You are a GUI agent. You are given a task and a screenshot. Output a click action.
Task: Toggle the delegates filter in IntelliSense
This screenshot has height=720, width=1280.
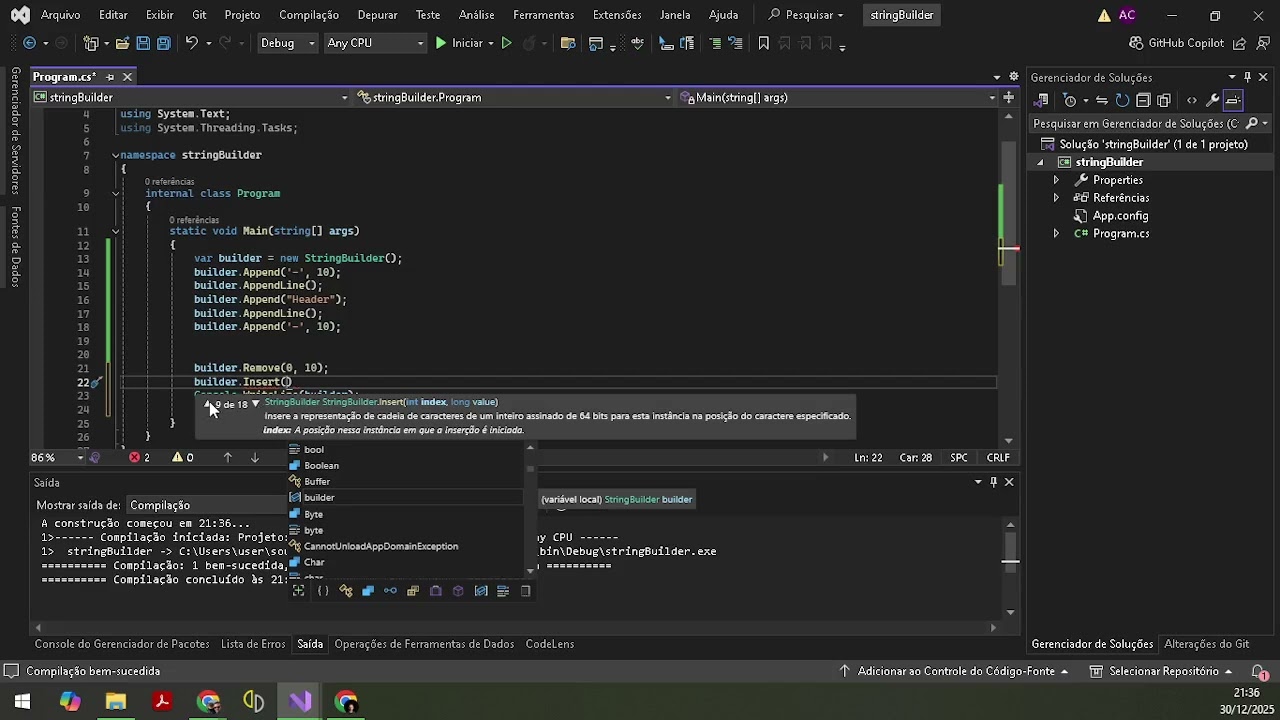point(436,591)
